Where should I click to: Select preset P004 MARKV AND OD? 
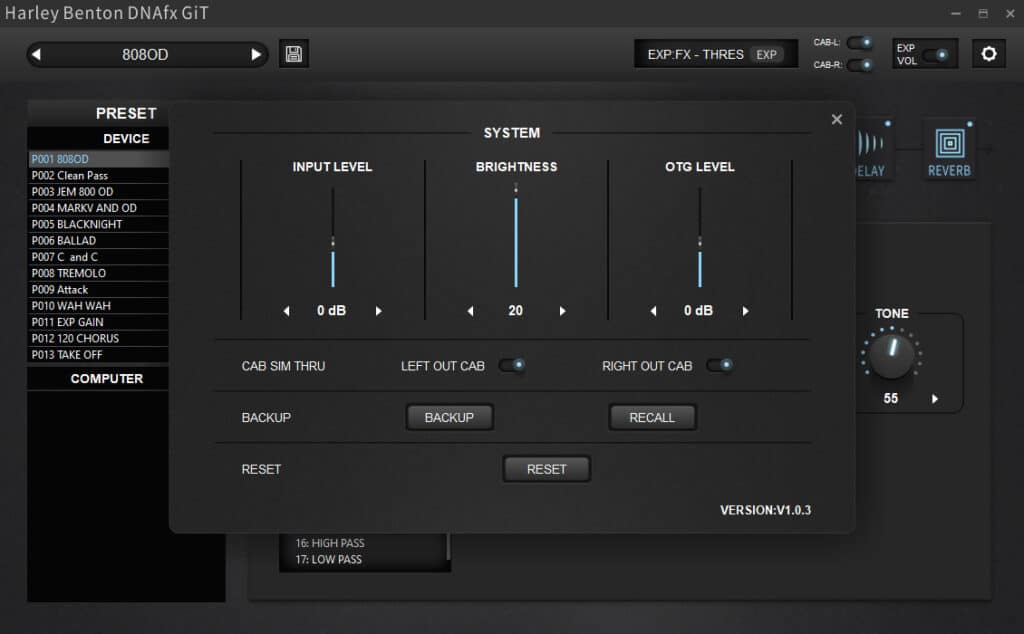(98, 208)
